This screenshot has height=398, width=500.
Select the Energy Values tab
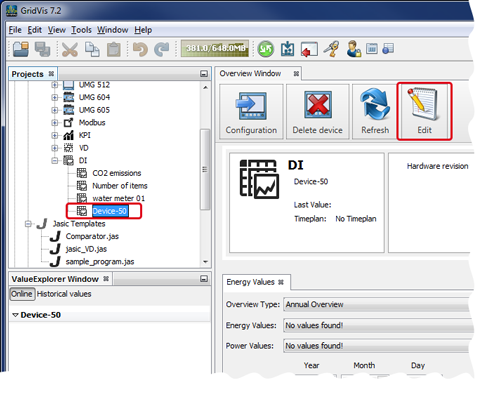click(x=250, y=282)
